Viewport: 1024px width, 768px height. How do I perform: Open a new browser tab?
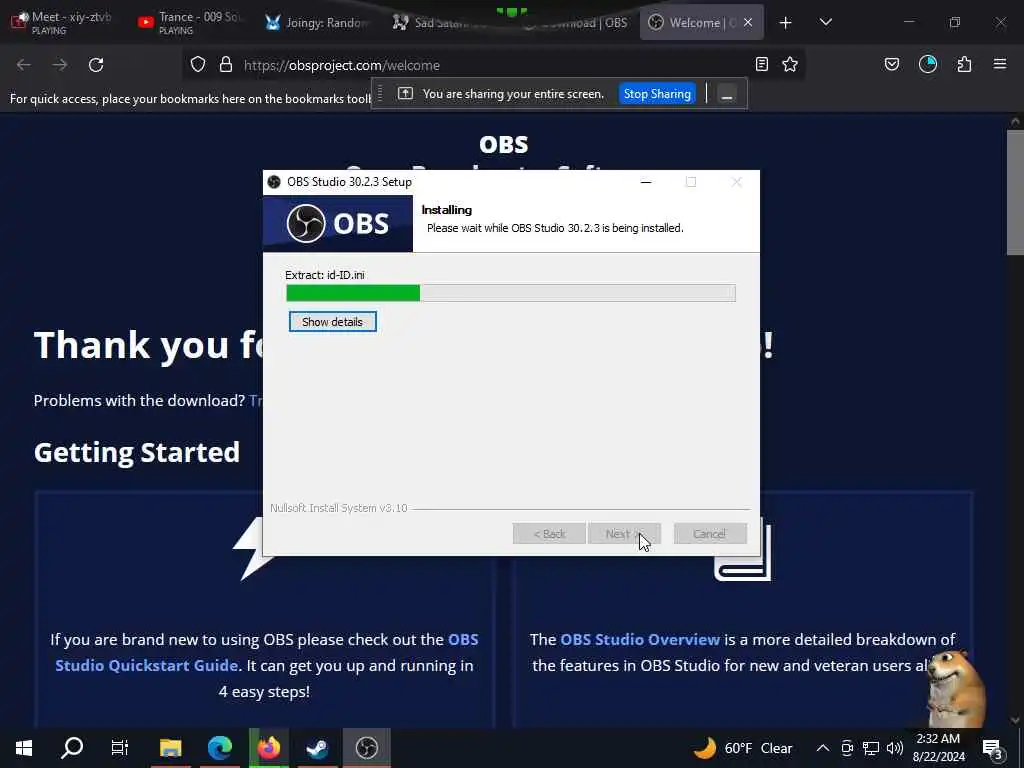(x=786, y=23)
